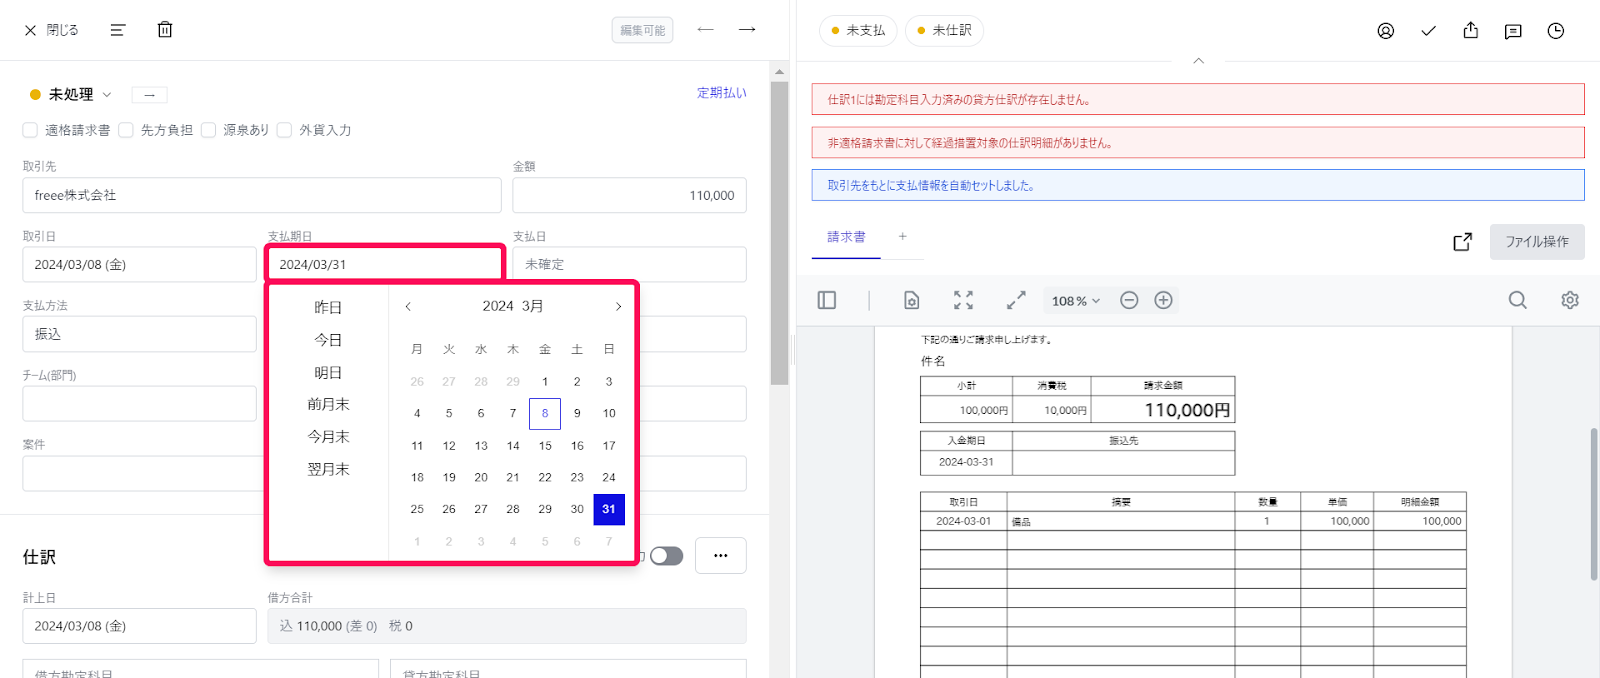Add a new file tab with plus
The width and height of the screenshot is (1600, 678).
click(902, 237)
